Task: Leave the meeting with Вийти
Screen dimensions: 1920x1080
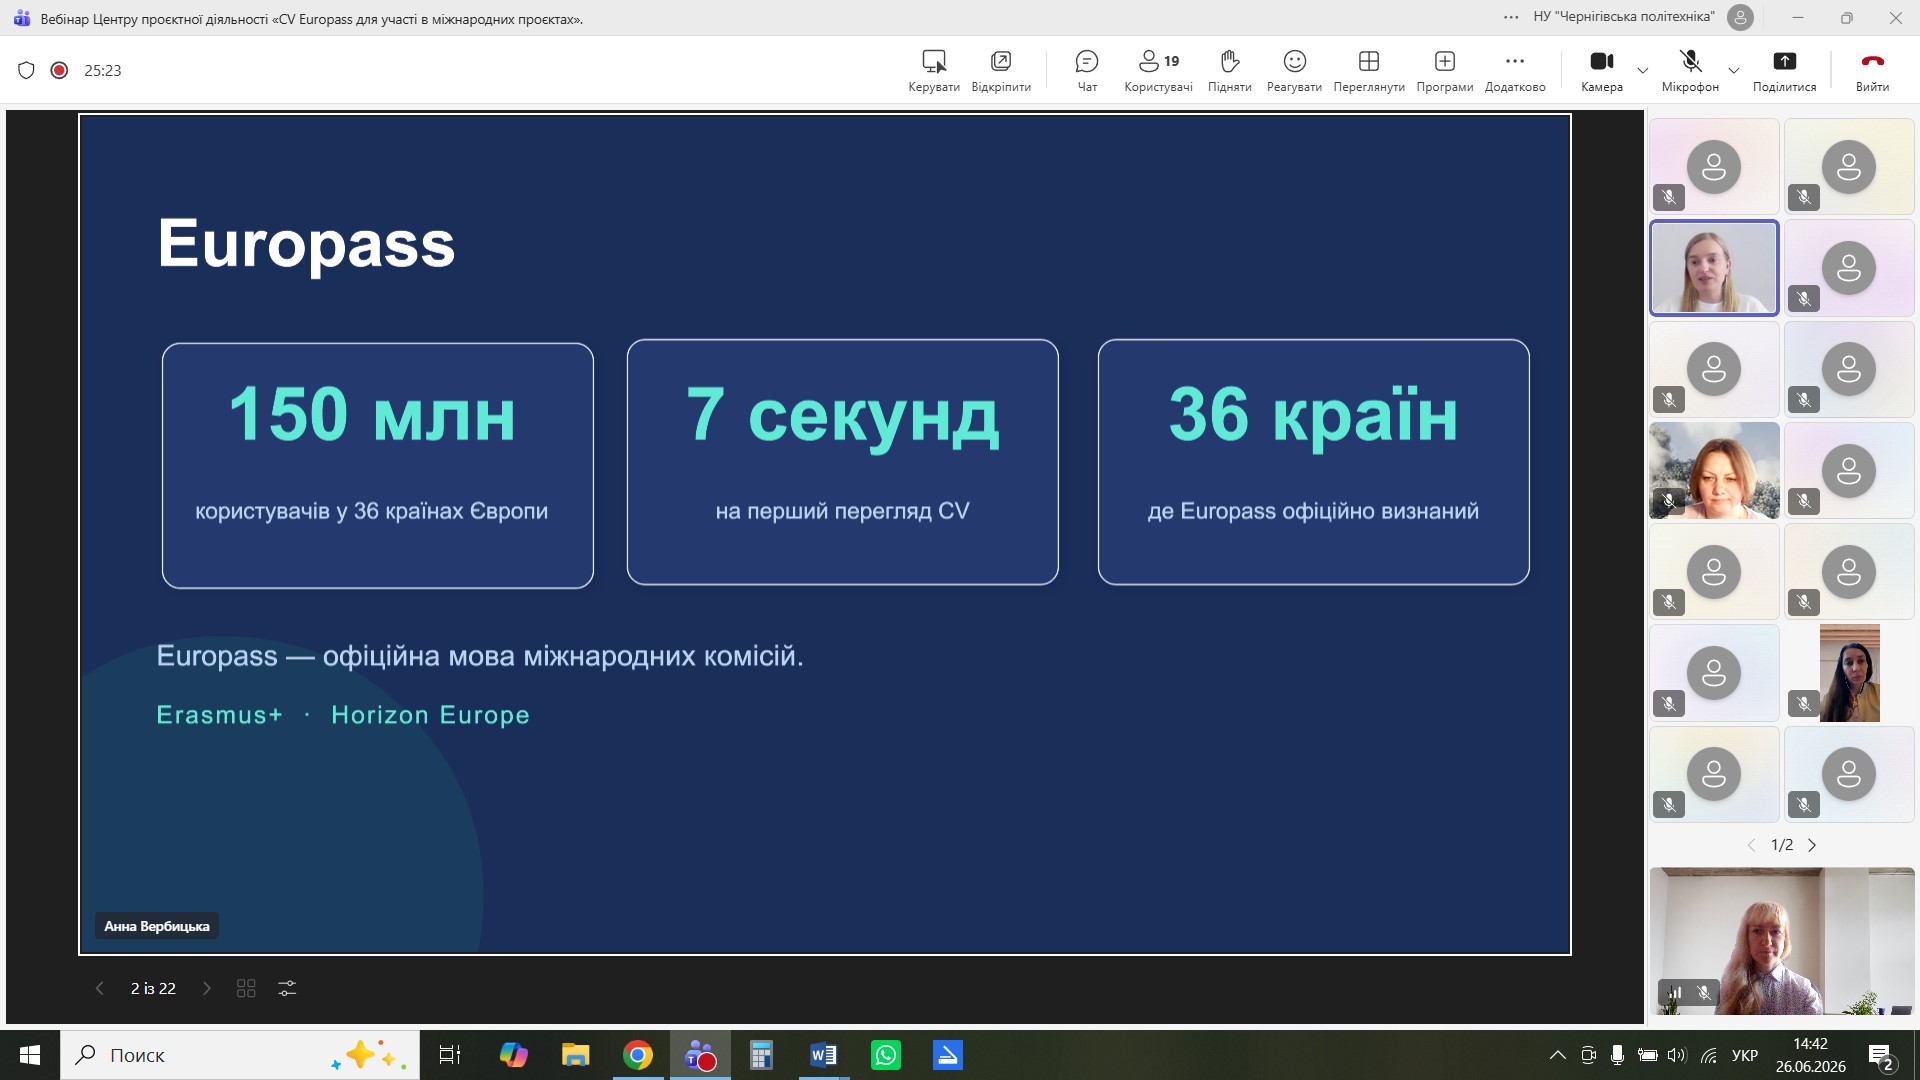Action: [1872, 71]
